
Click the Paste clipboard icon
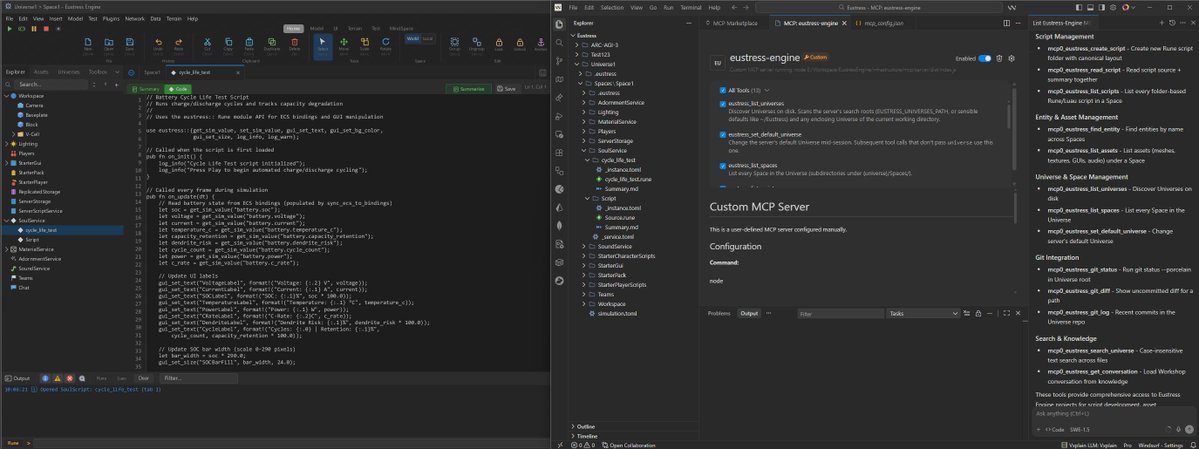point(249,44)
